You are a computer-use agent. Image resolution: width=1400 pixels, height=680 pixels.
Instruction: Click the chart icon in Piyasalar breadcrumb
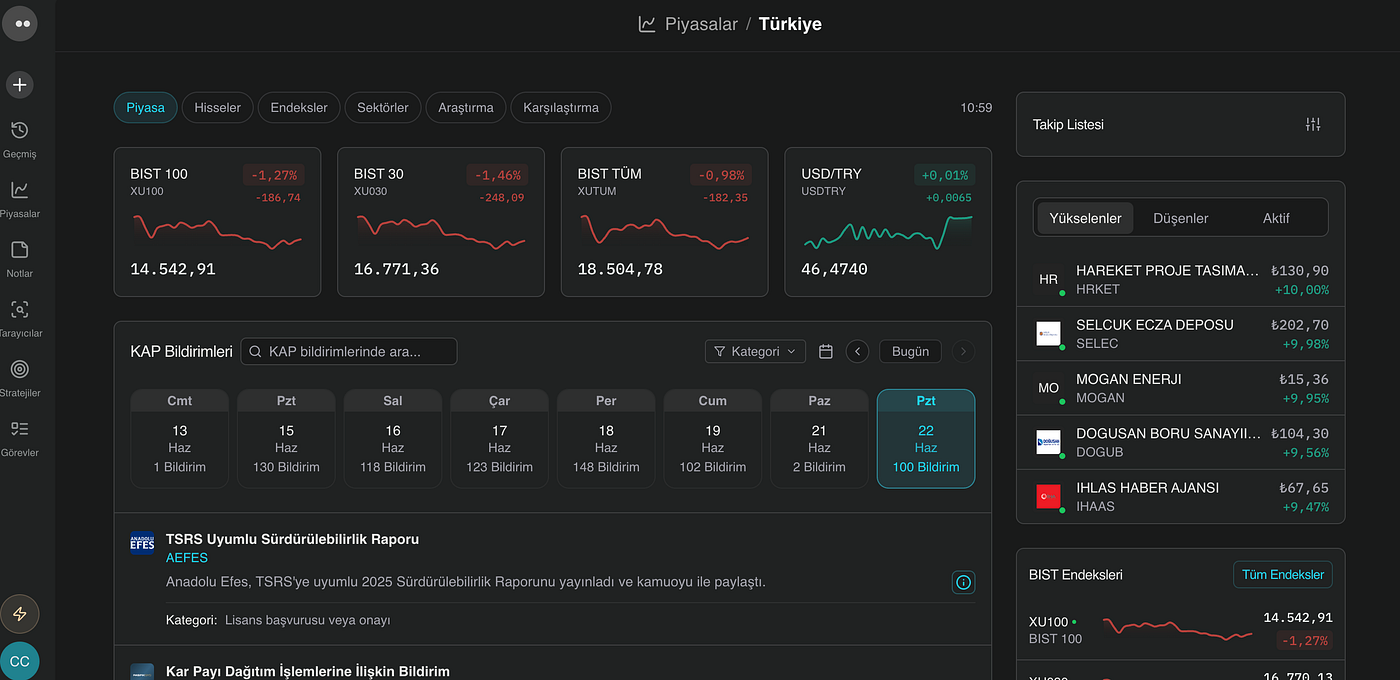(x=647, y=24)
